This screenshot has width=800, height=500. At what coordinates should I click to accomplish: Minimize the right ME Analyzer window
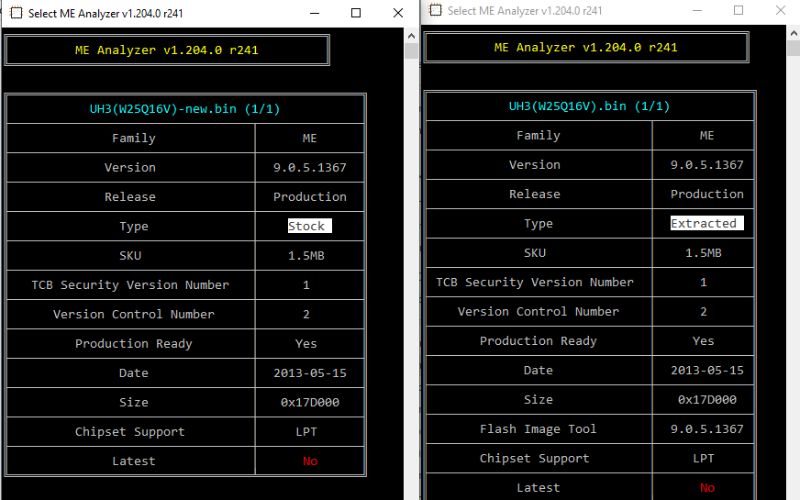tap(697, 10)
